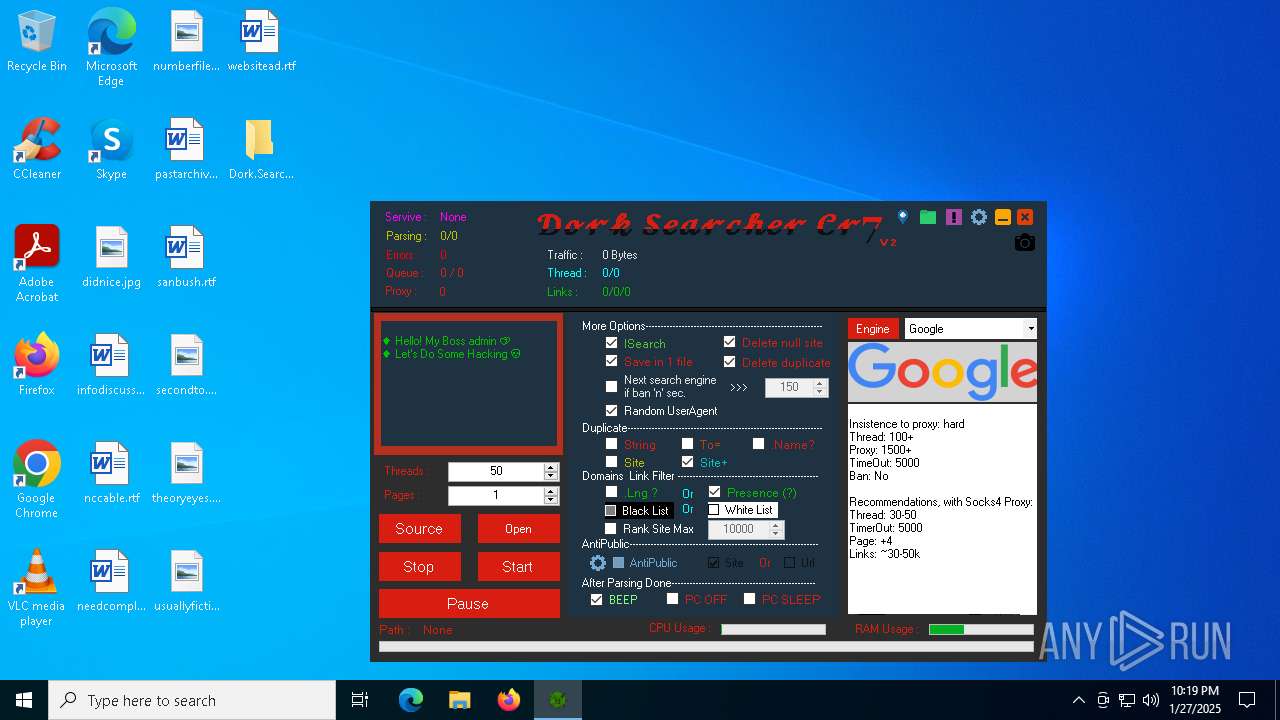Toggle Random UserAgent checkbox
Viewport: 1280px width, 720px height.
coord(611,411)
